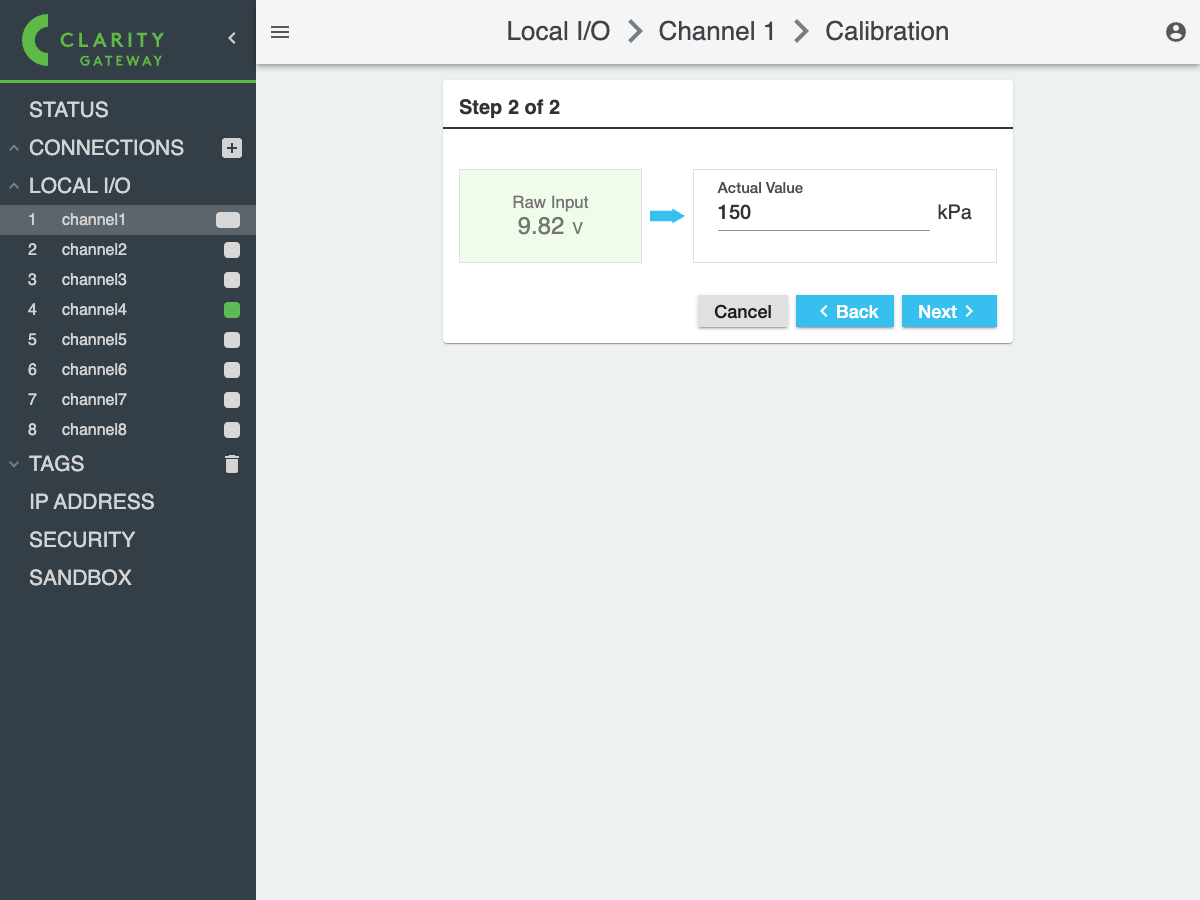Image resolution: width=1200 pixels, height=900 pixels.
Task: Expand the Tags section
Action: click(14, 464)
